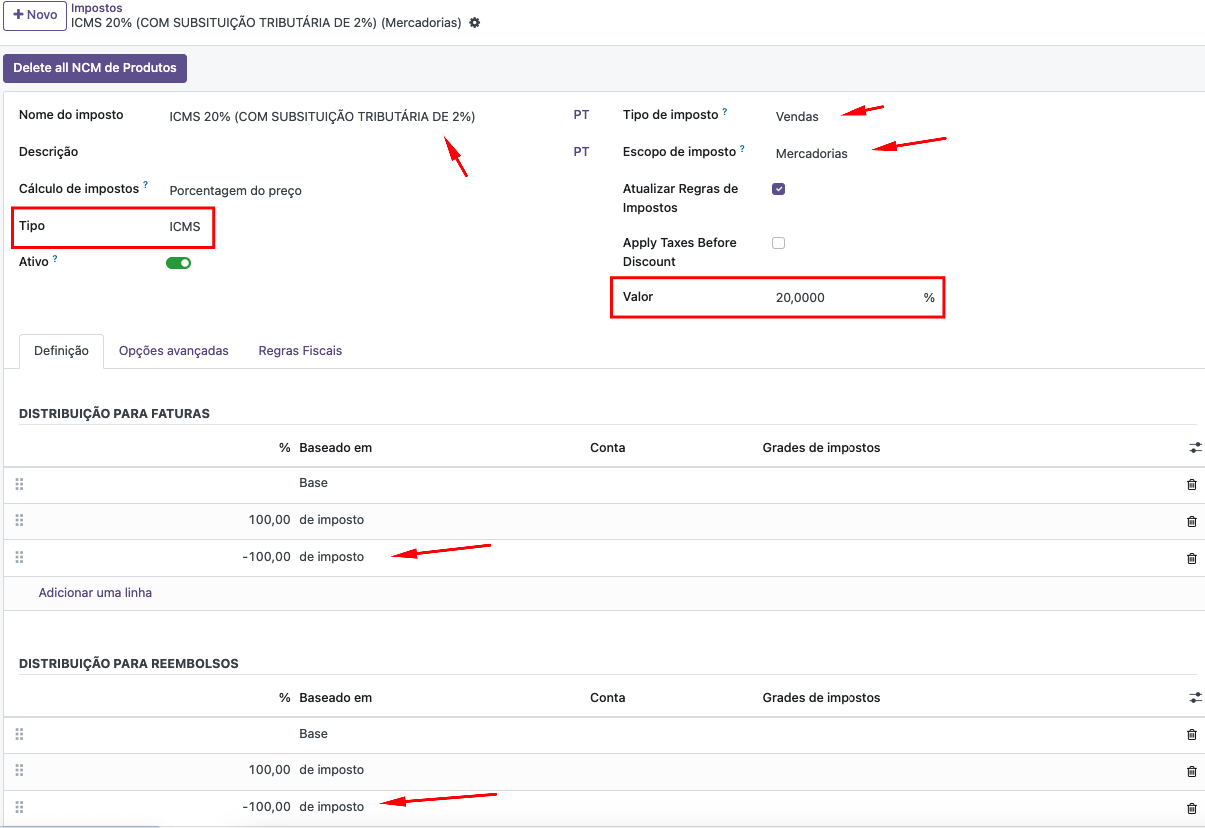This screenshot has height=828, width=1205.
Task: Open column options for the Reembolsos table
Action: pyautogui.click(x=1195, y=697)
